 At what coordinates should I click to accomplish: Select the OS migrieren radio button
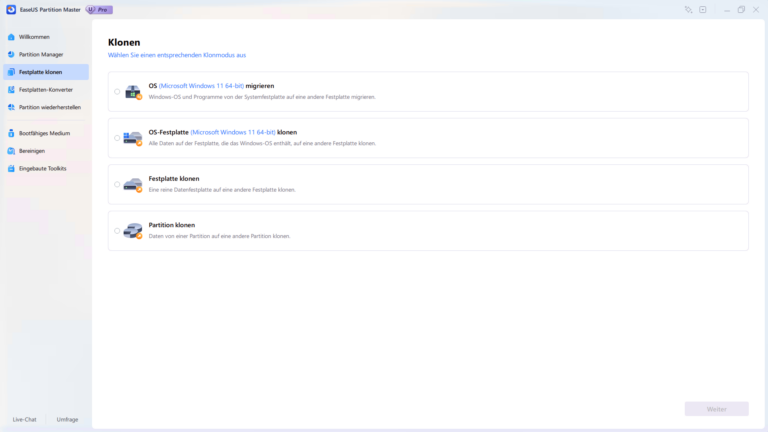tap(117, 92)
